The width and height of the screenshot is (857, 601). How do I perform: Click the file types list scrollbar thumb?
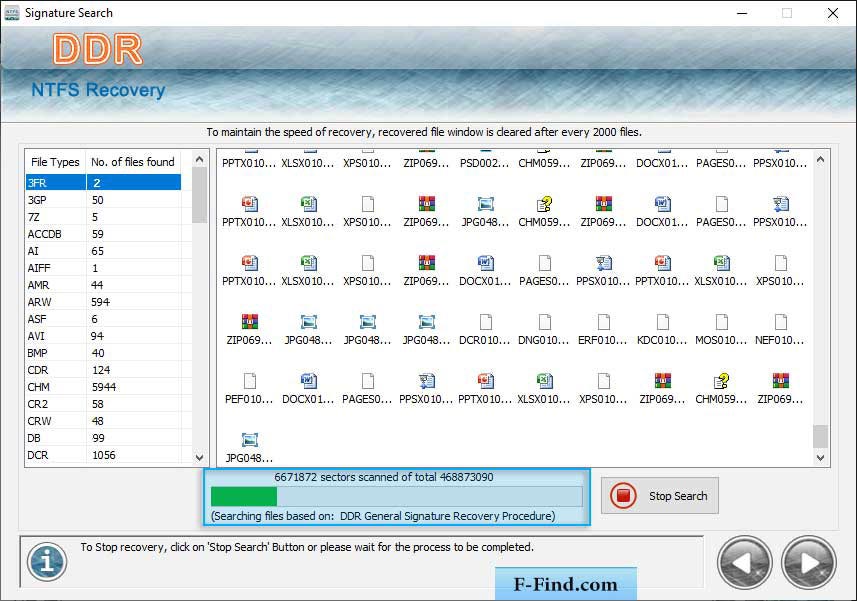pos(199,195)
